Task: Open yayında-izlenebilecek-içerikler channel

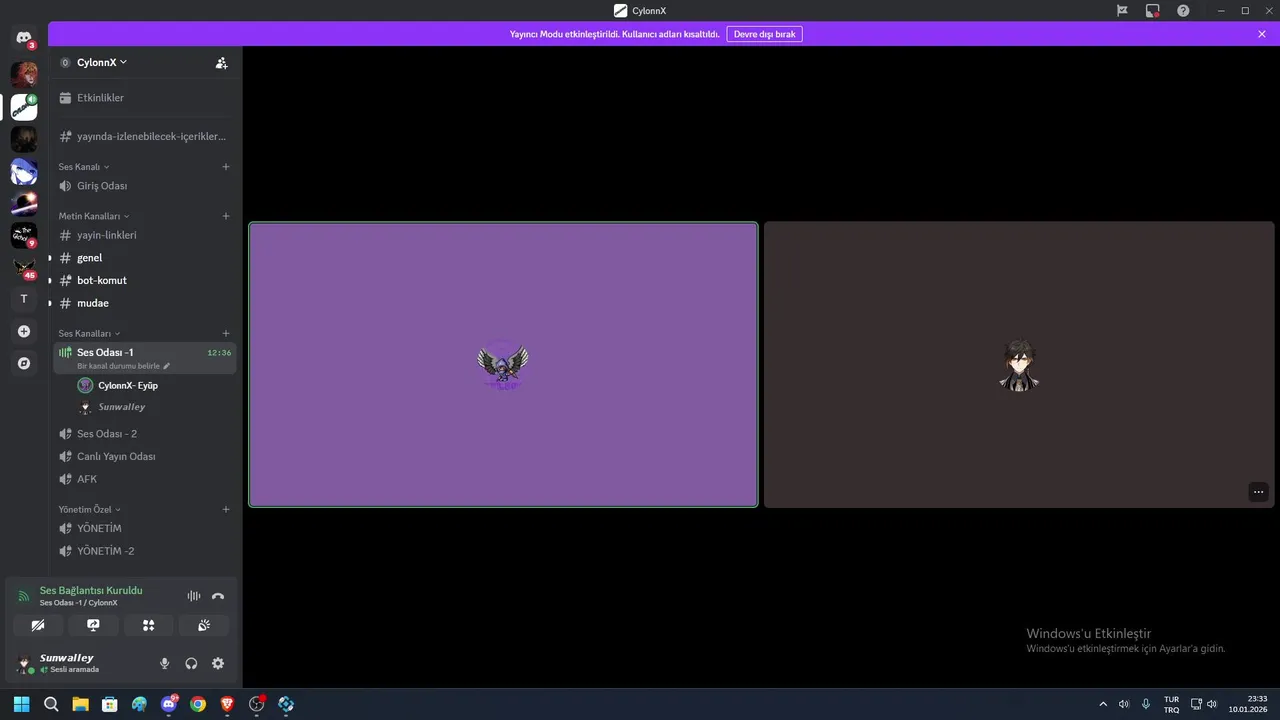Action: [x=145, y=136]
